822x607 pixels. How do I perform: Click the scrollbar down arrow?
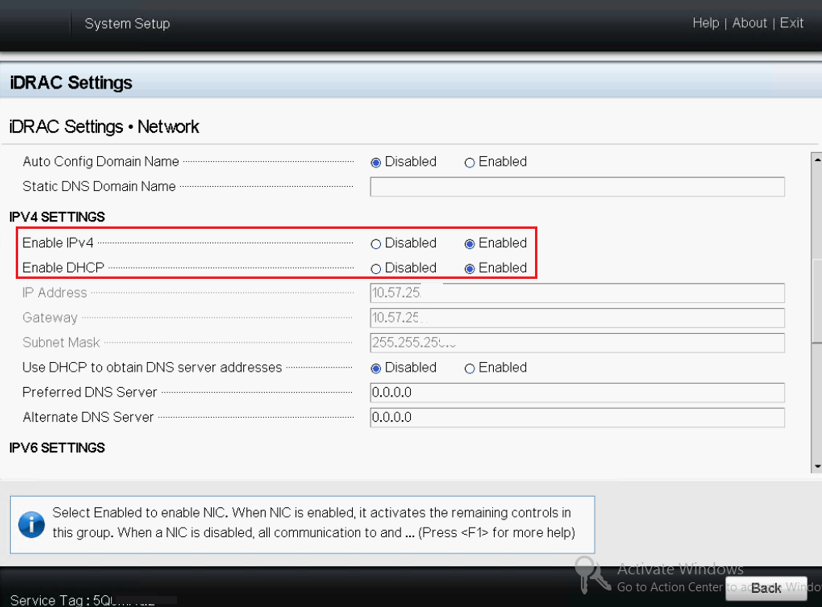(817, 466)
